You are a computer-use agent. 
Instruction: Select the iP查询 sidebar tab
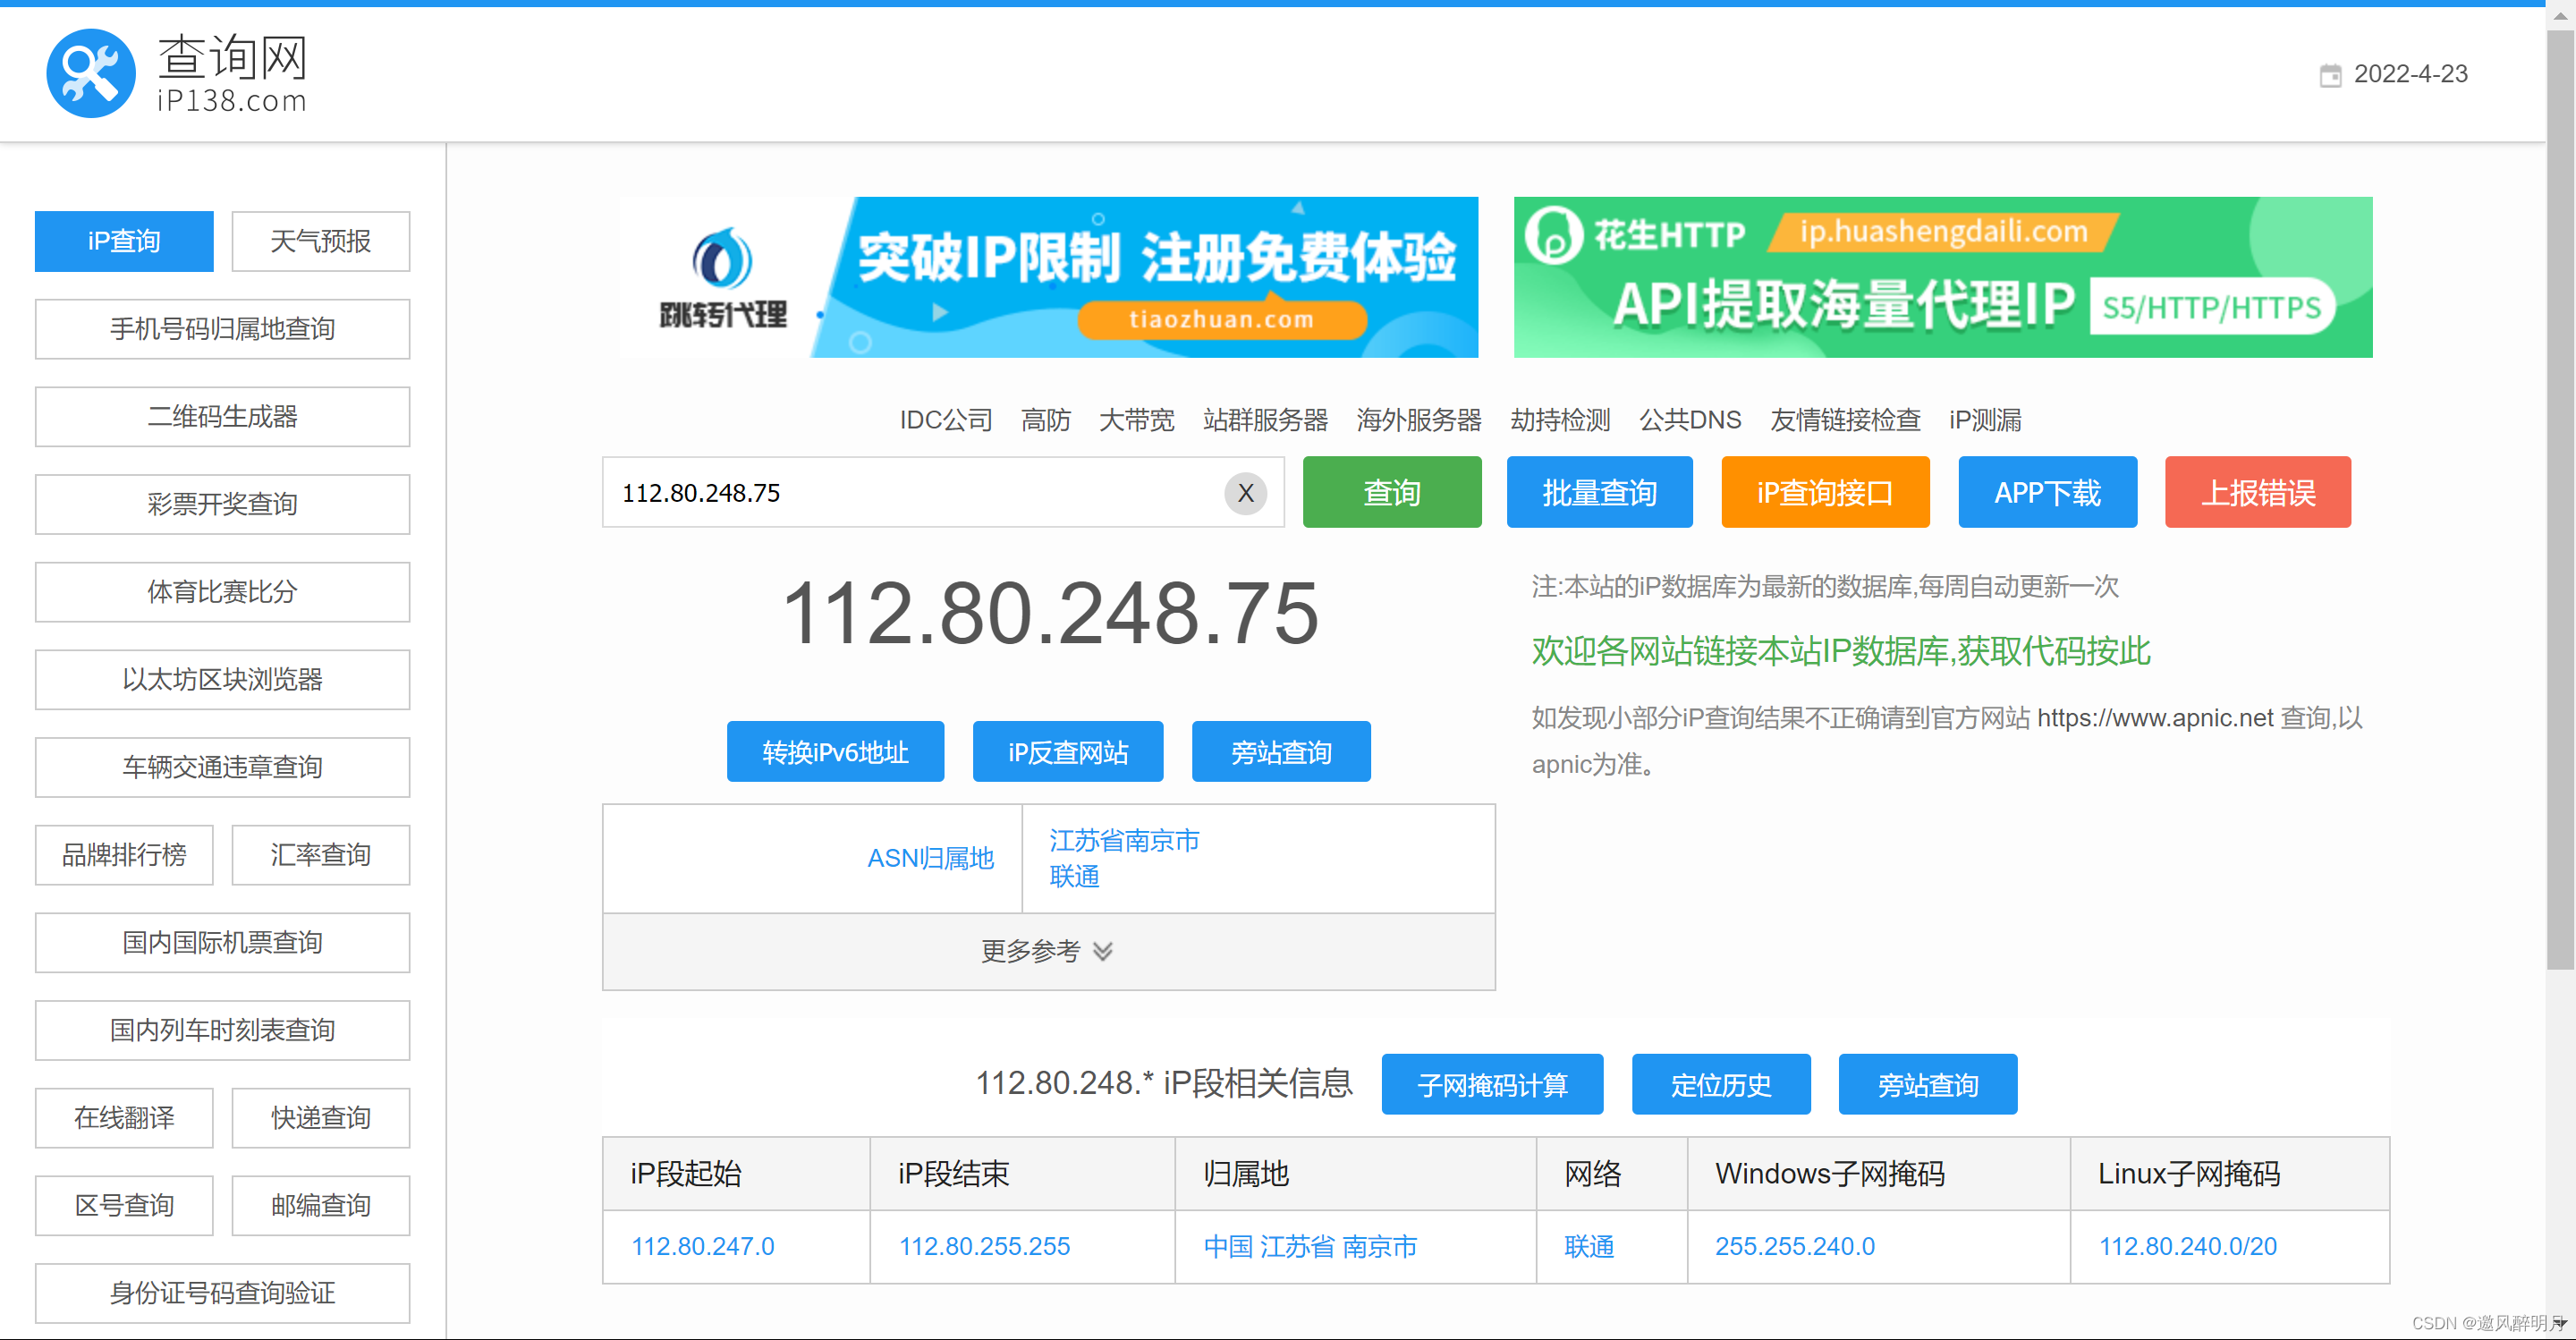coord(124,241)
